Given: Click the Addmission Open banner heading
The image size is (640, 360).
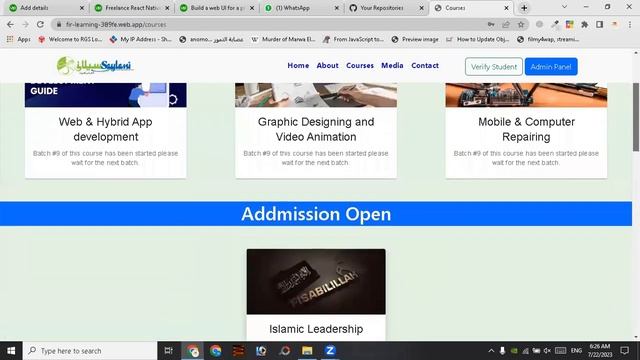Looking at the screenshot, I should 316,214.
